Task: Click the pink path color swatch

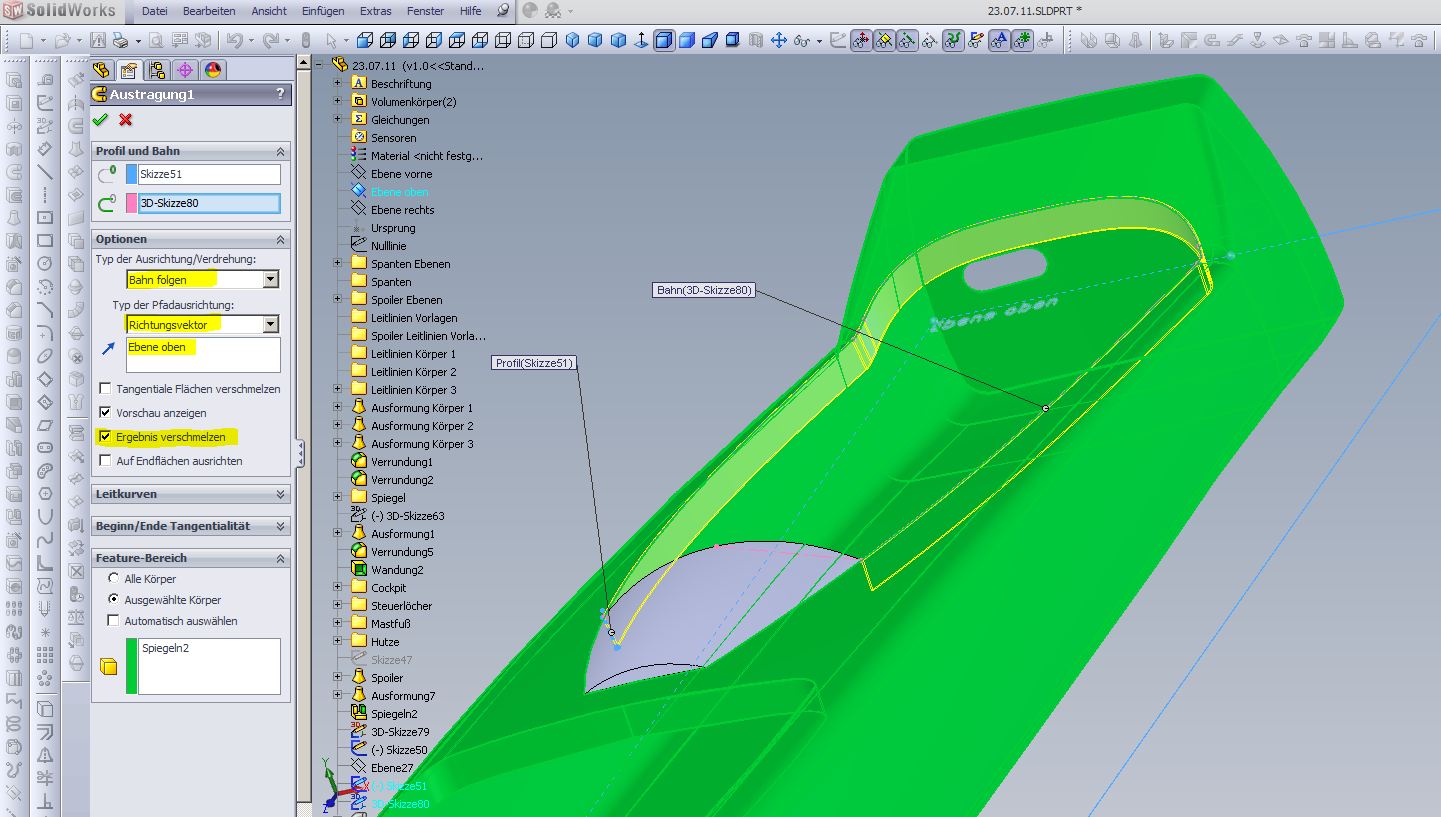Action: click(132, 204)
